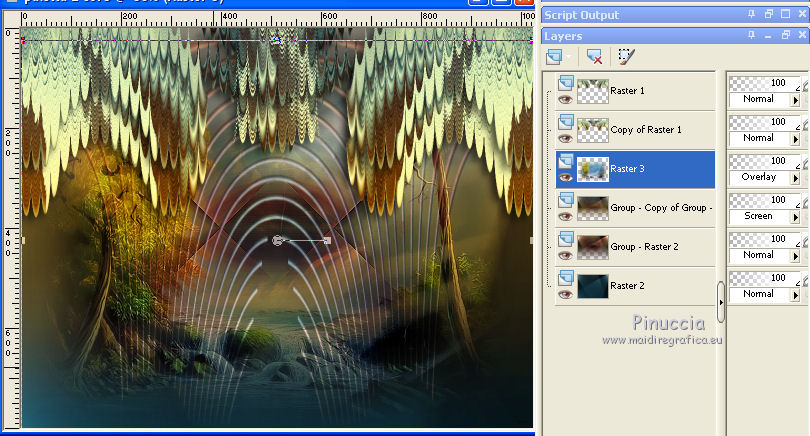Image resolution: width=810 pixels, height=436 pixels.
Task: Open blend mode dropdown for Raster 2 layer
Action: click(x=796, y=294)
